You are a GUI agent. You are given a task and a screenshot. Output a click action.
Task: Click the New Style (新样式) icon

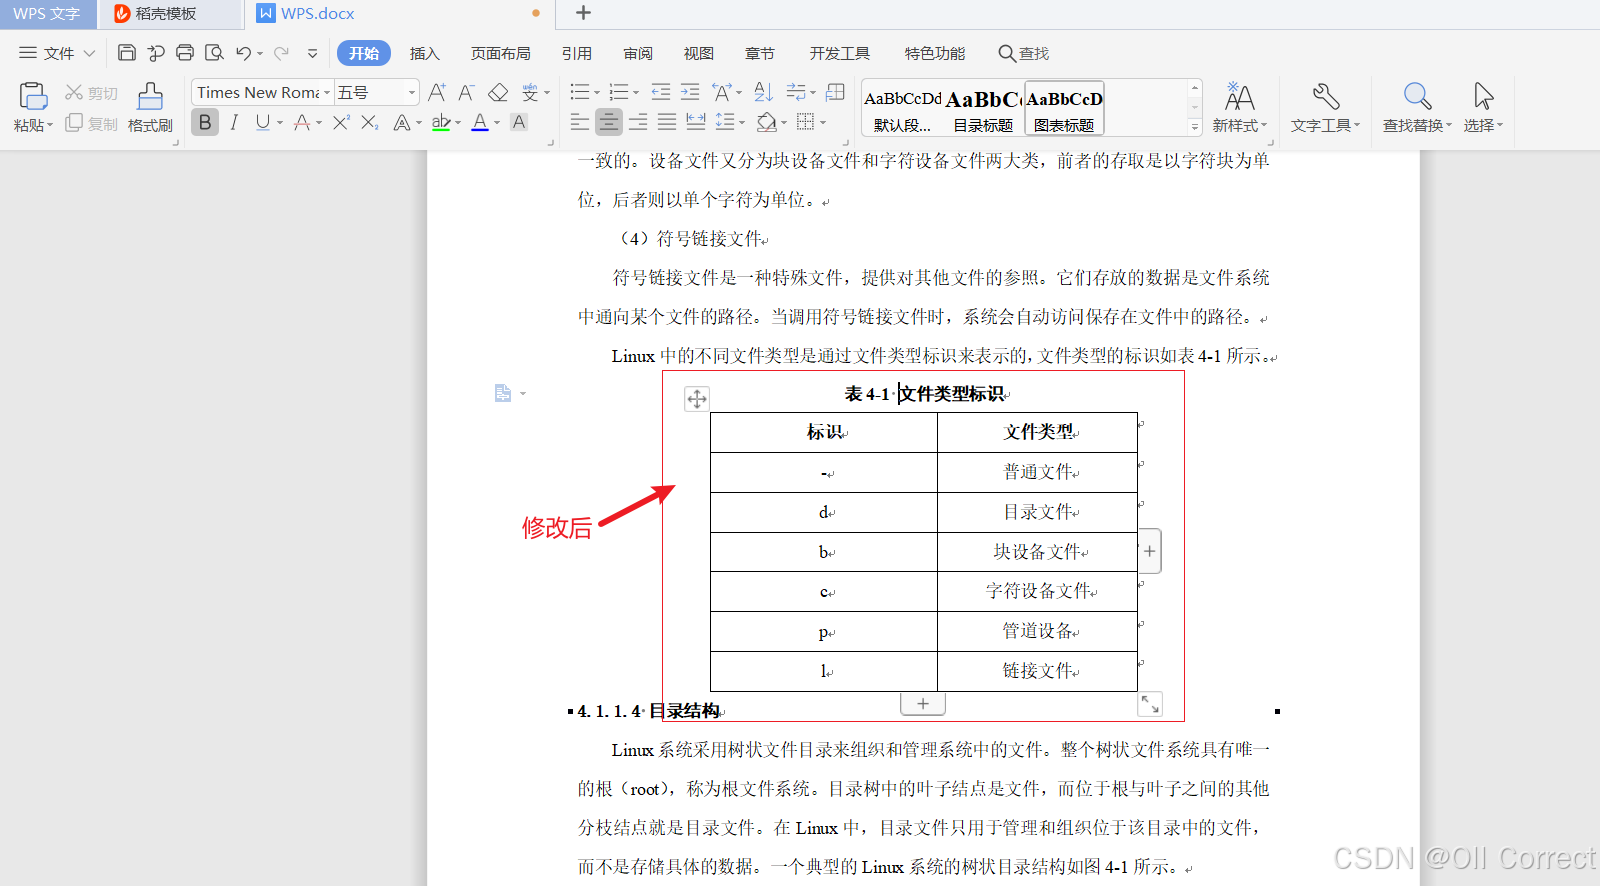coord(1239,97)
